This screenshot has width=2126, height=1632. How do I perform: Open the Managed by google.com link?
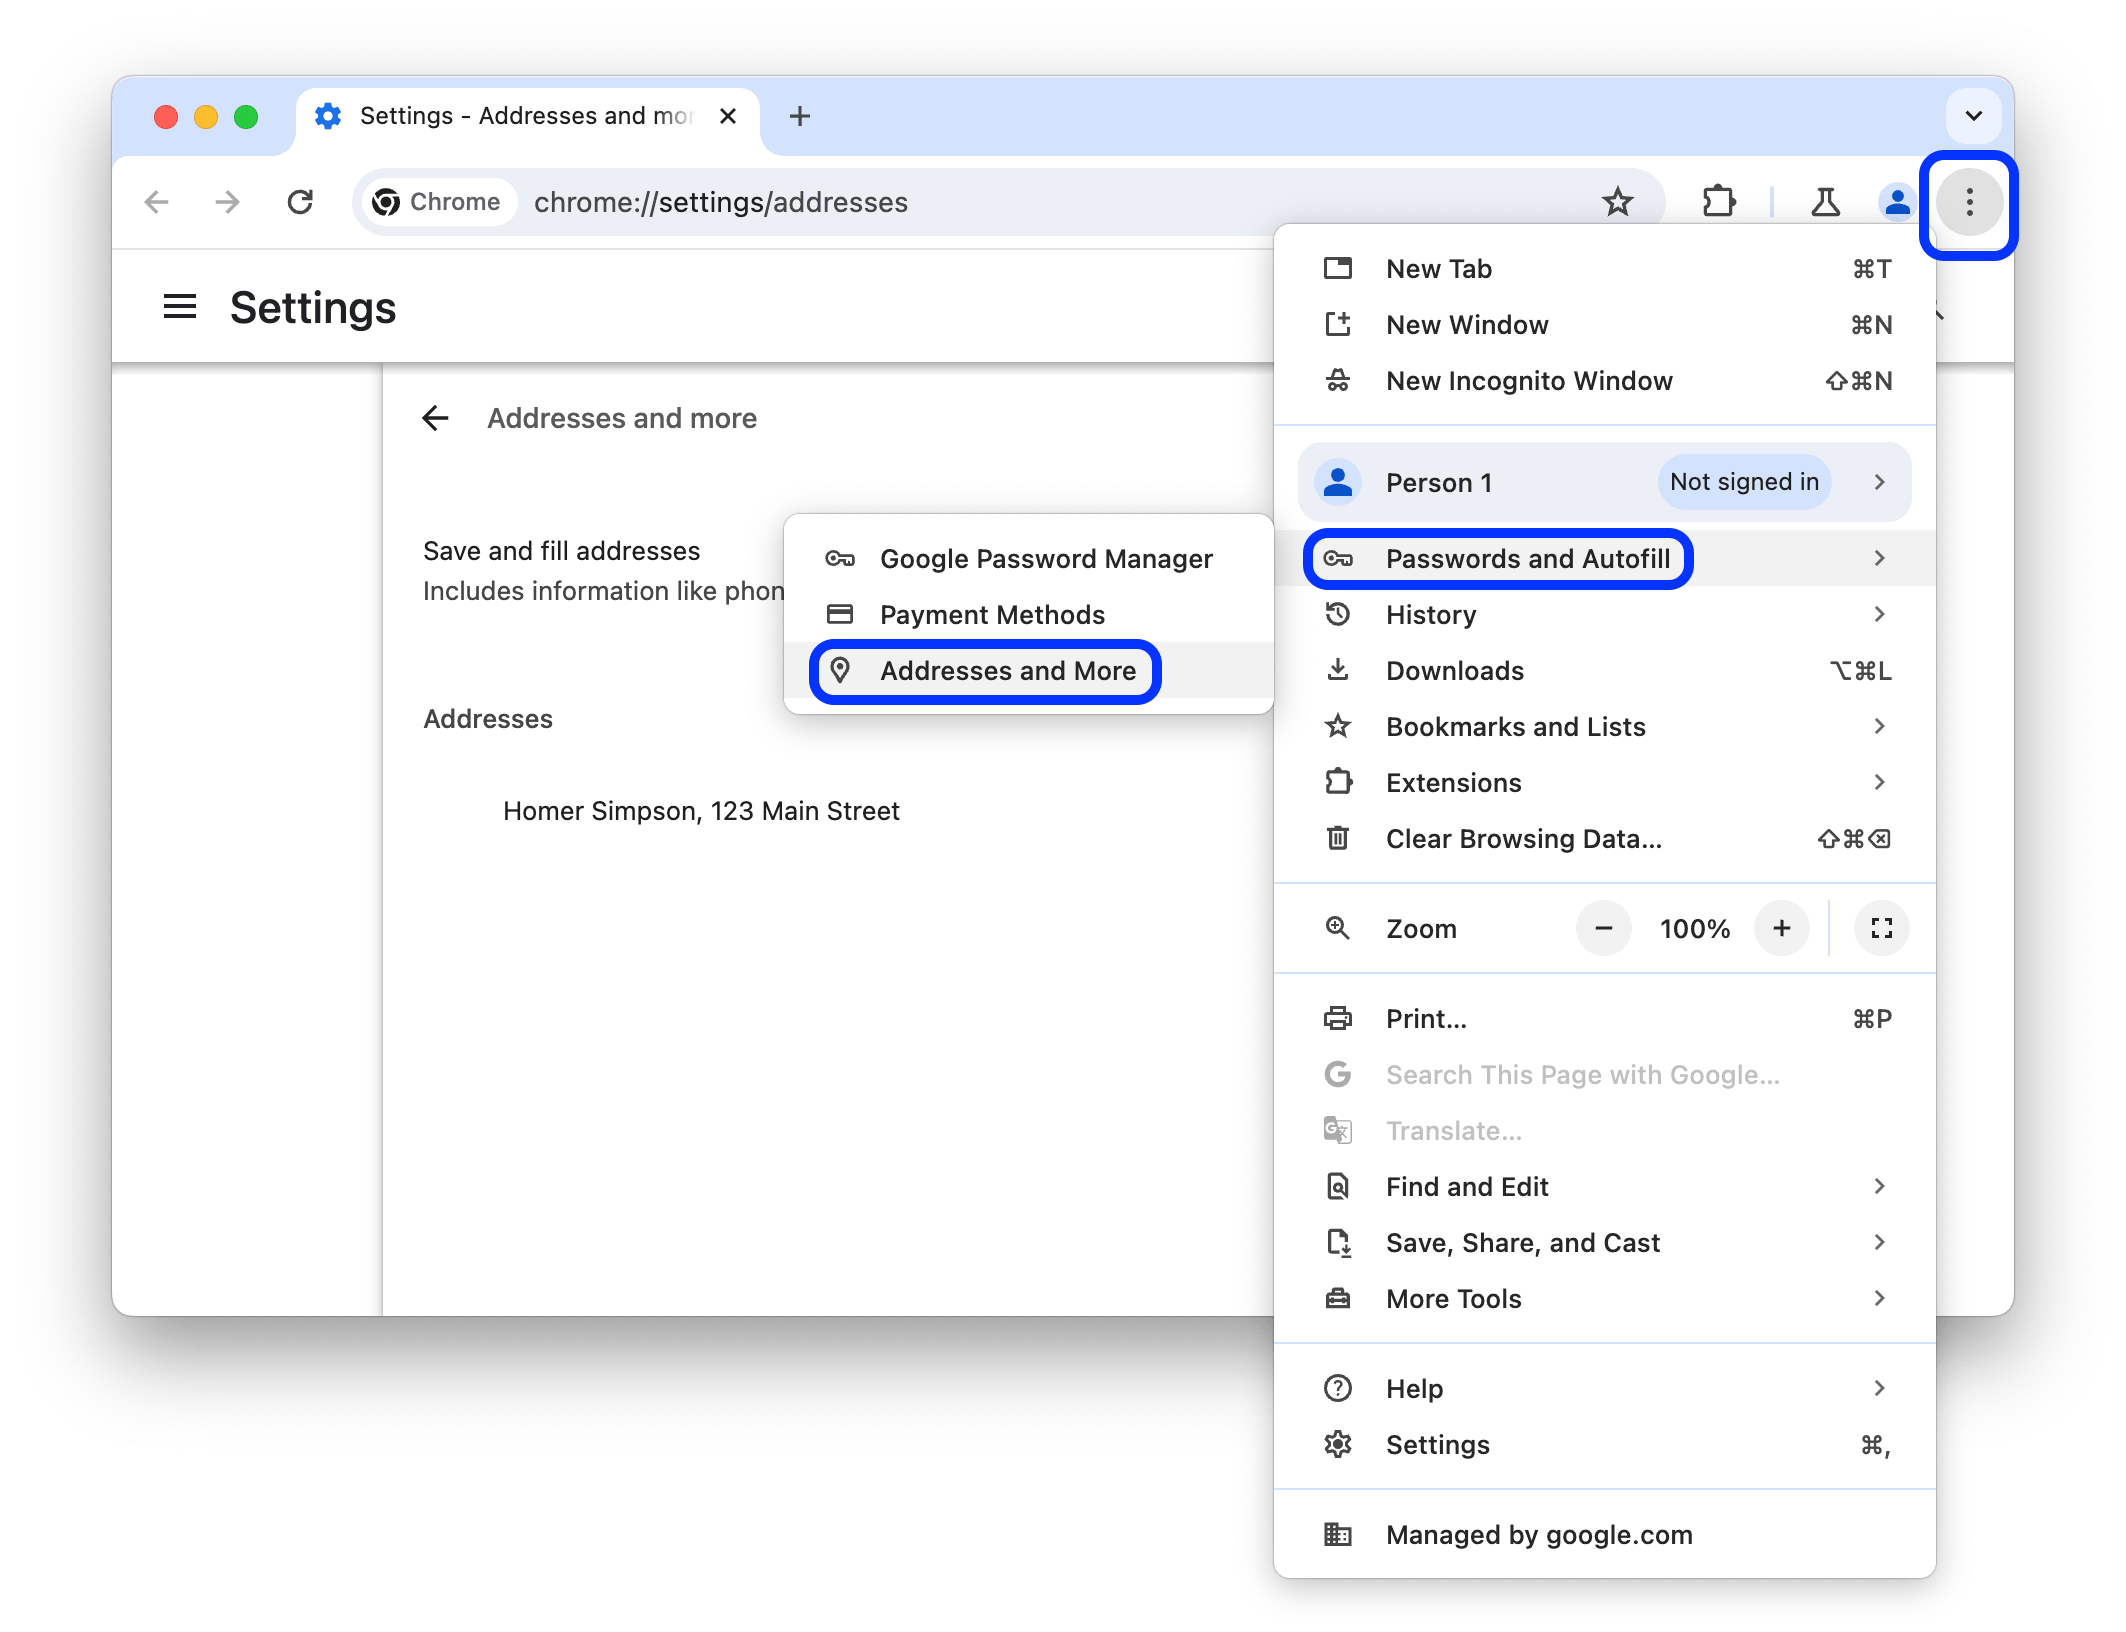[1537, 1535]
